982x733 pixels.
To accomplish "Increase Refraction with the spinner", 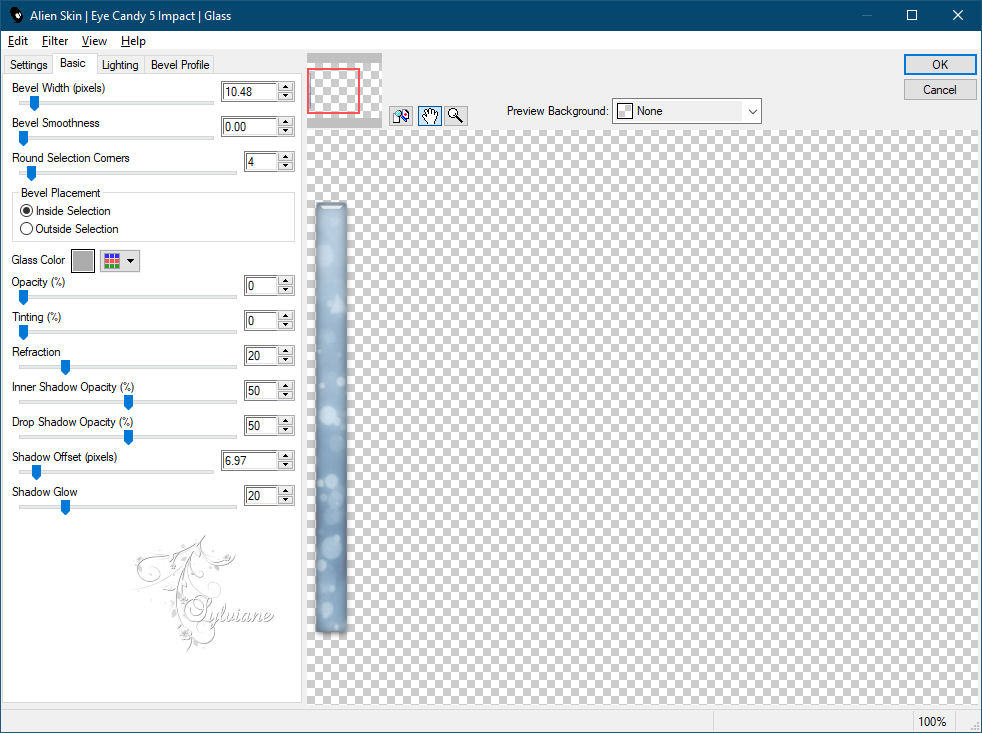I will pyautogui.click(x=286, y=351).
